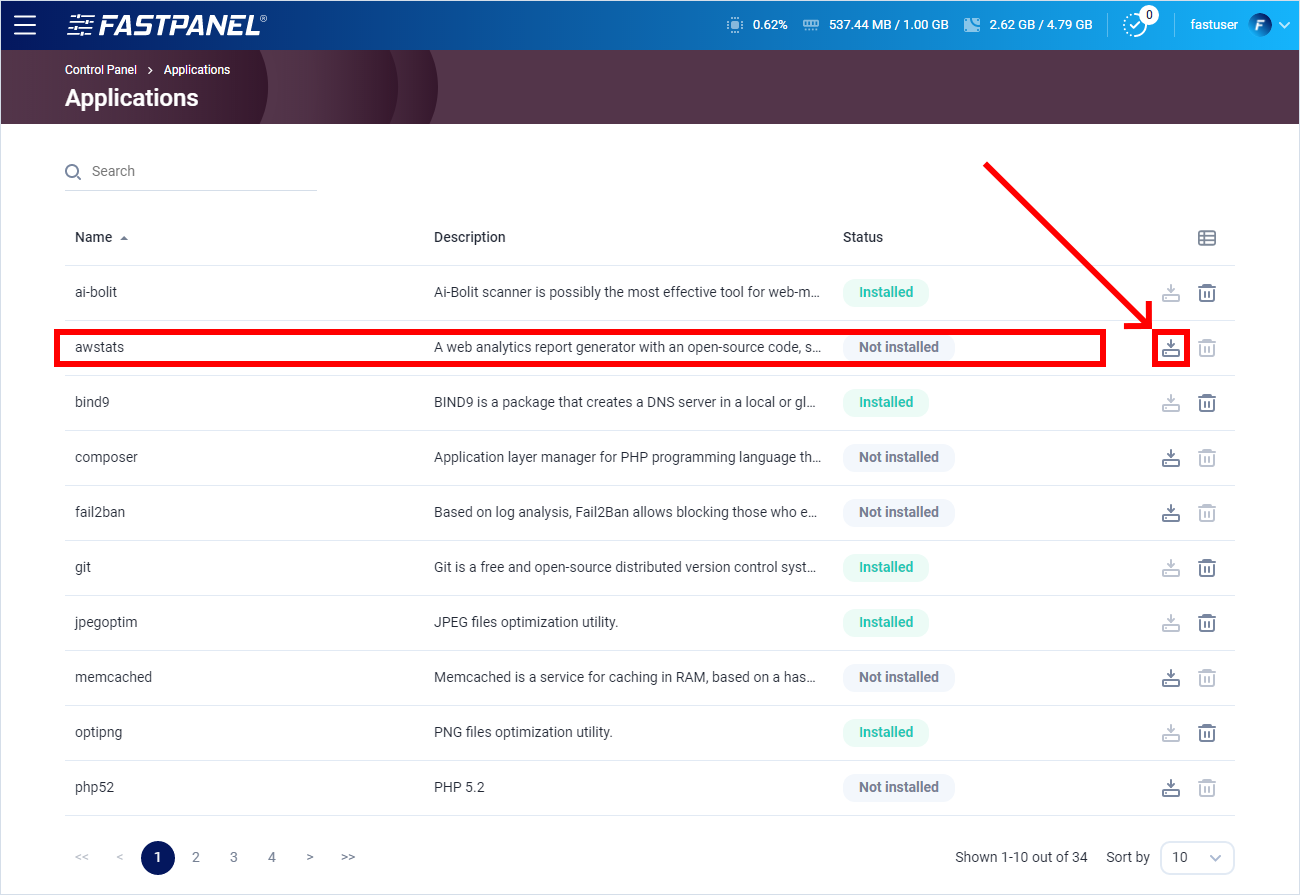Click the install icon for optipng

pyautogui.click(x=1171, y=733)
